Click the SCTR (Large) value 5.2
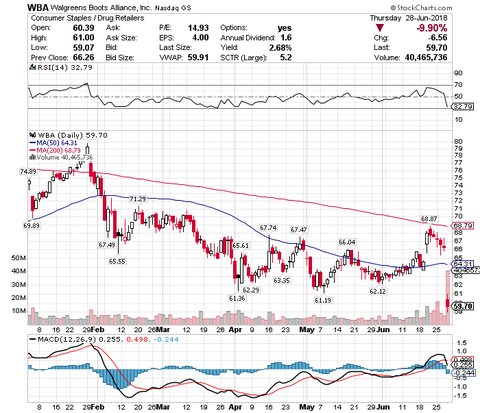Viewport: 480px width, 413px height. coord(286,57)
